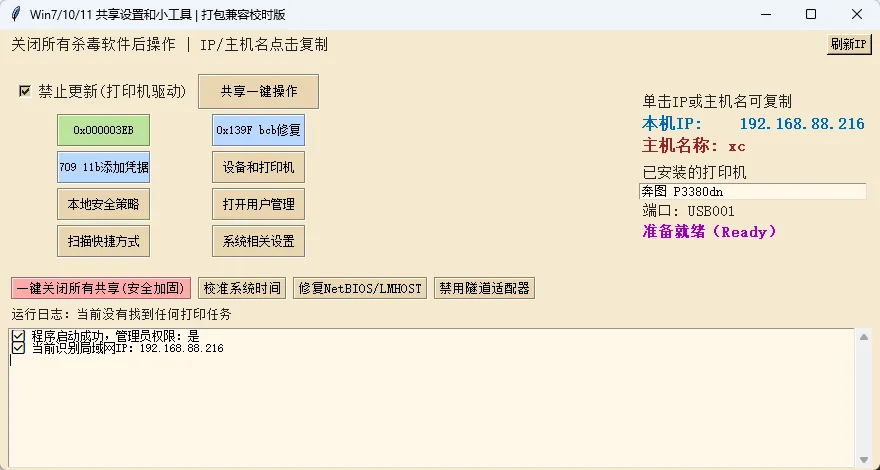This screenshot has width=880, height=470.
Task: Click log scrollbar down arrow
Action: pos(864,459)
